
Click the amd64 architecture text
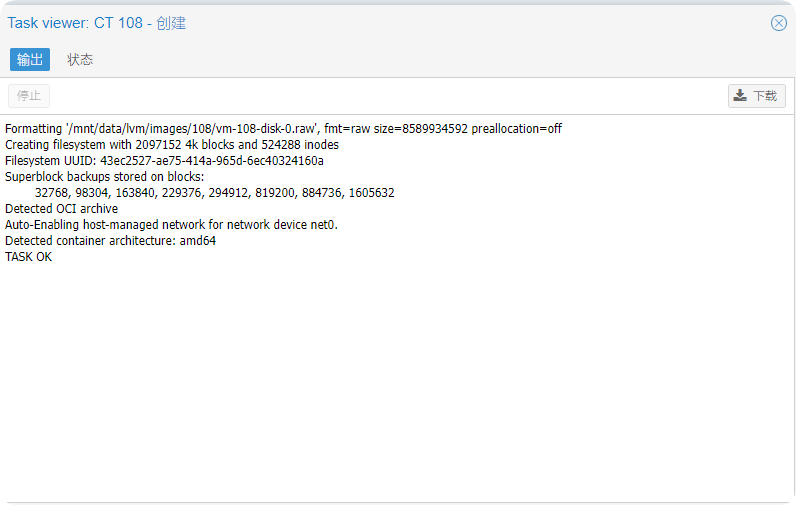point(198,241)
